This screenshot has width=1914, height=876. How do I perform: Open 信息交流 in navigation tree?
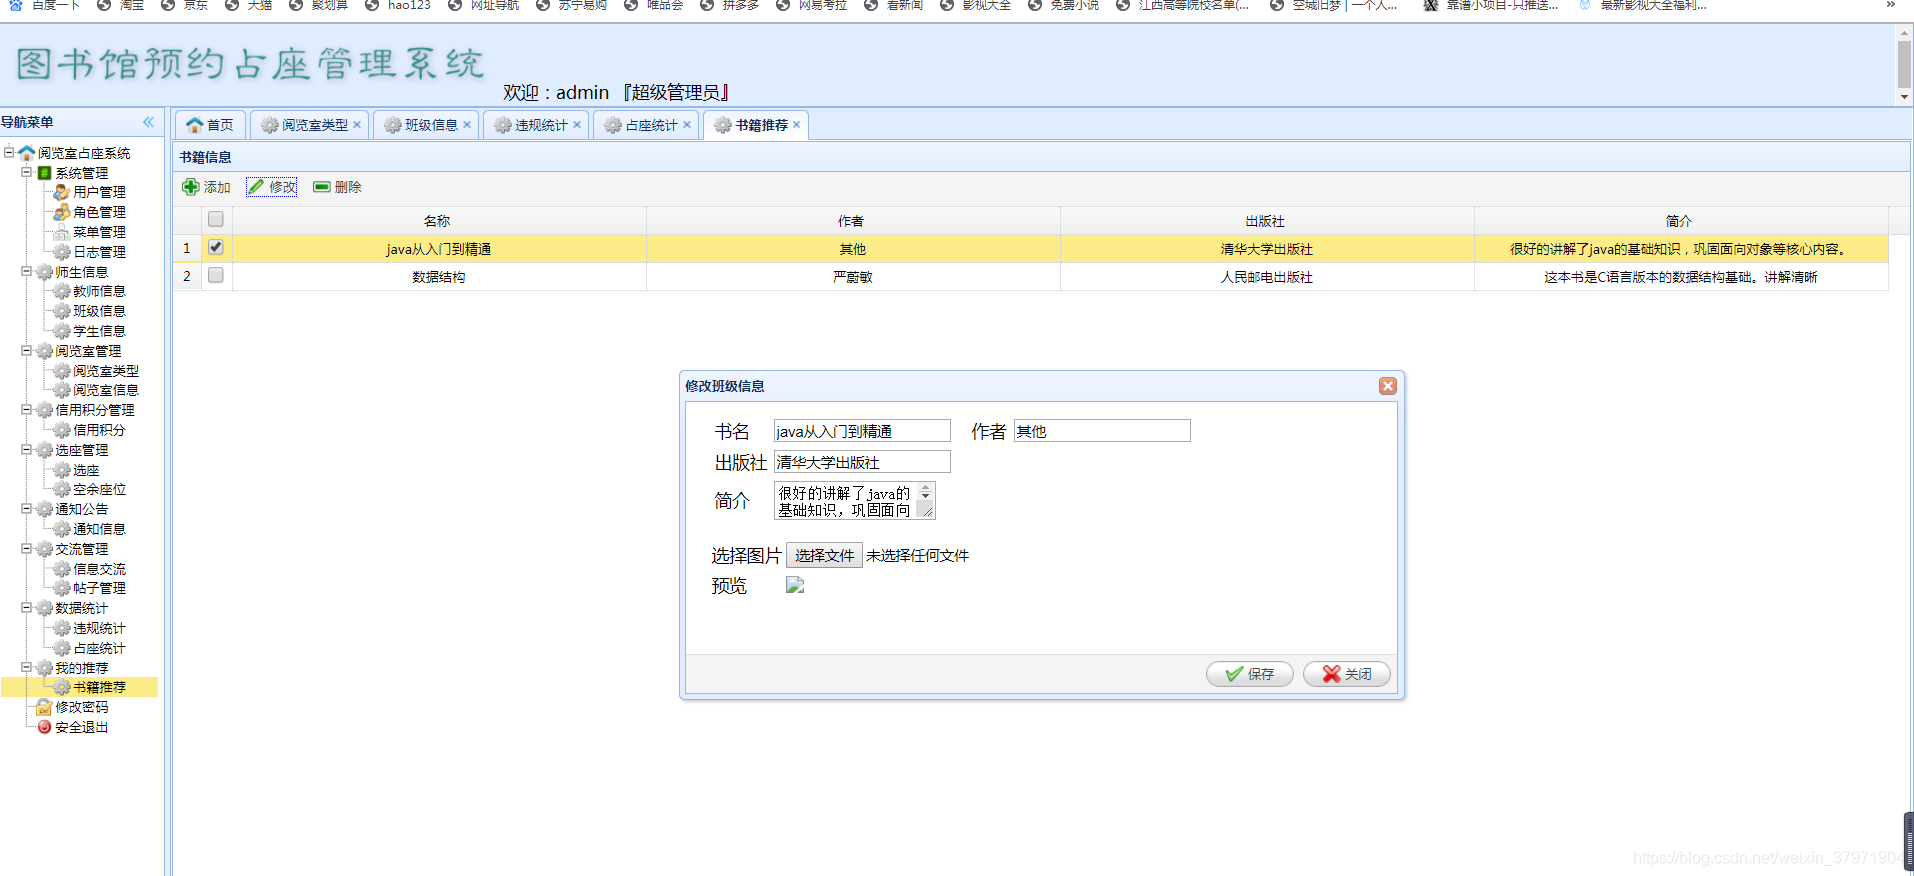(99, 569)
